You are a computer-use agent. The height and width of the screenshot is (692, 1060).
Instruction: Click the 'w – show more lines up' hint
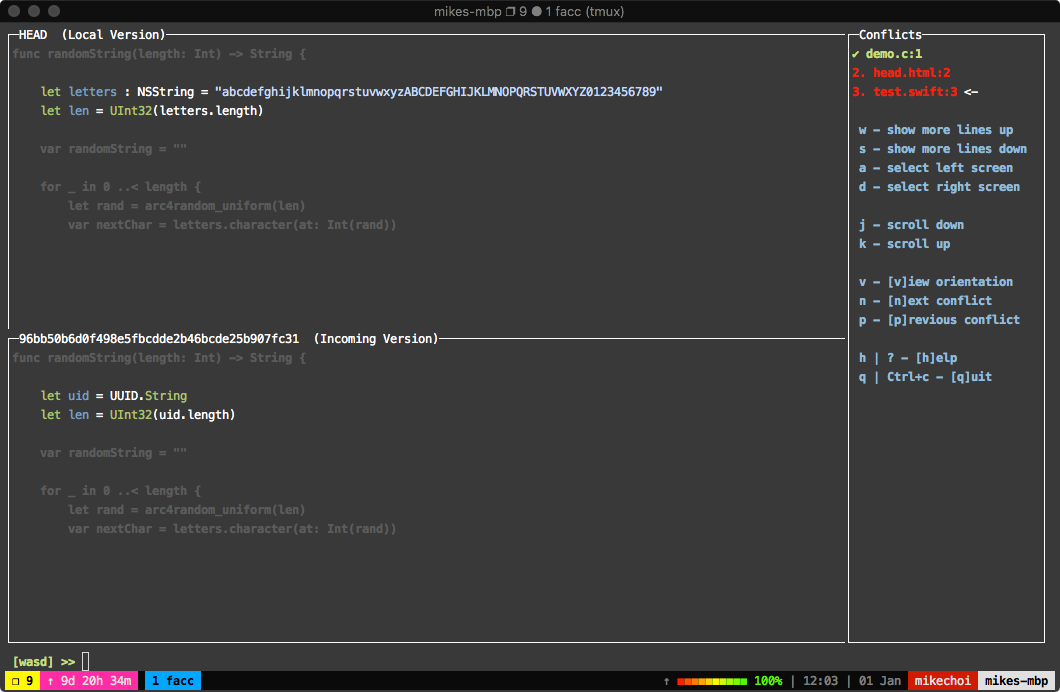pyautogui.click(x=936, y=129)
